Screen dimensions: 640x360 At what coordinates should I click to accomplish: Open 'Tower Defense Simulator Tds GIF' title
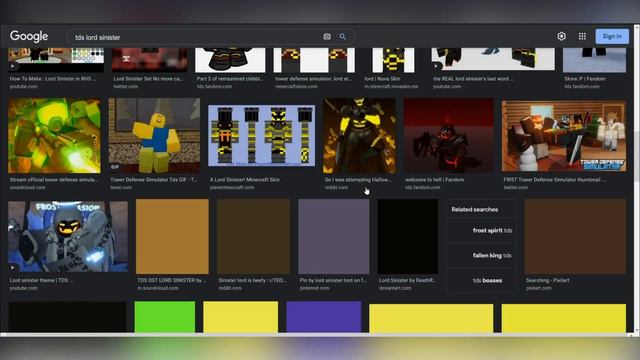click(x=153, y=180)
